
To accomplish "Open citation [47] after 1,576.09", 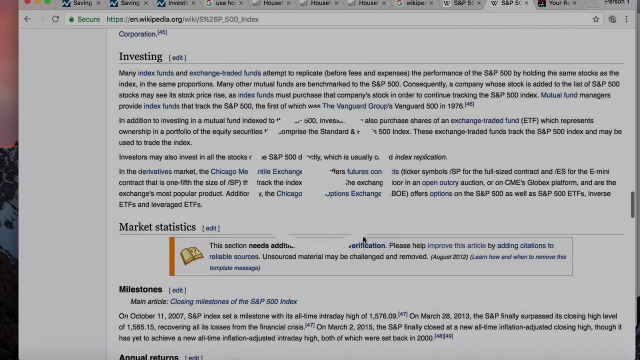I will pyautogui.click(x=403, y=314).
